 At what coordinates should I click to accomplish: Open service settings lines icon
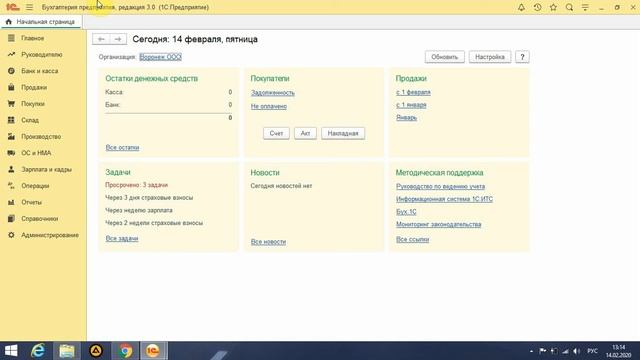585,7
